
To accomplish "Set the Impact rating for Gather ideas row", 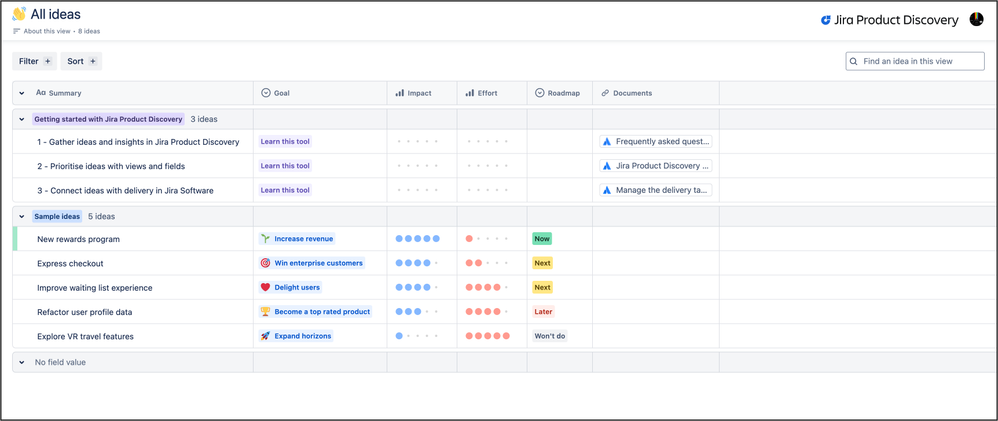I will click(x=418, y=142).
